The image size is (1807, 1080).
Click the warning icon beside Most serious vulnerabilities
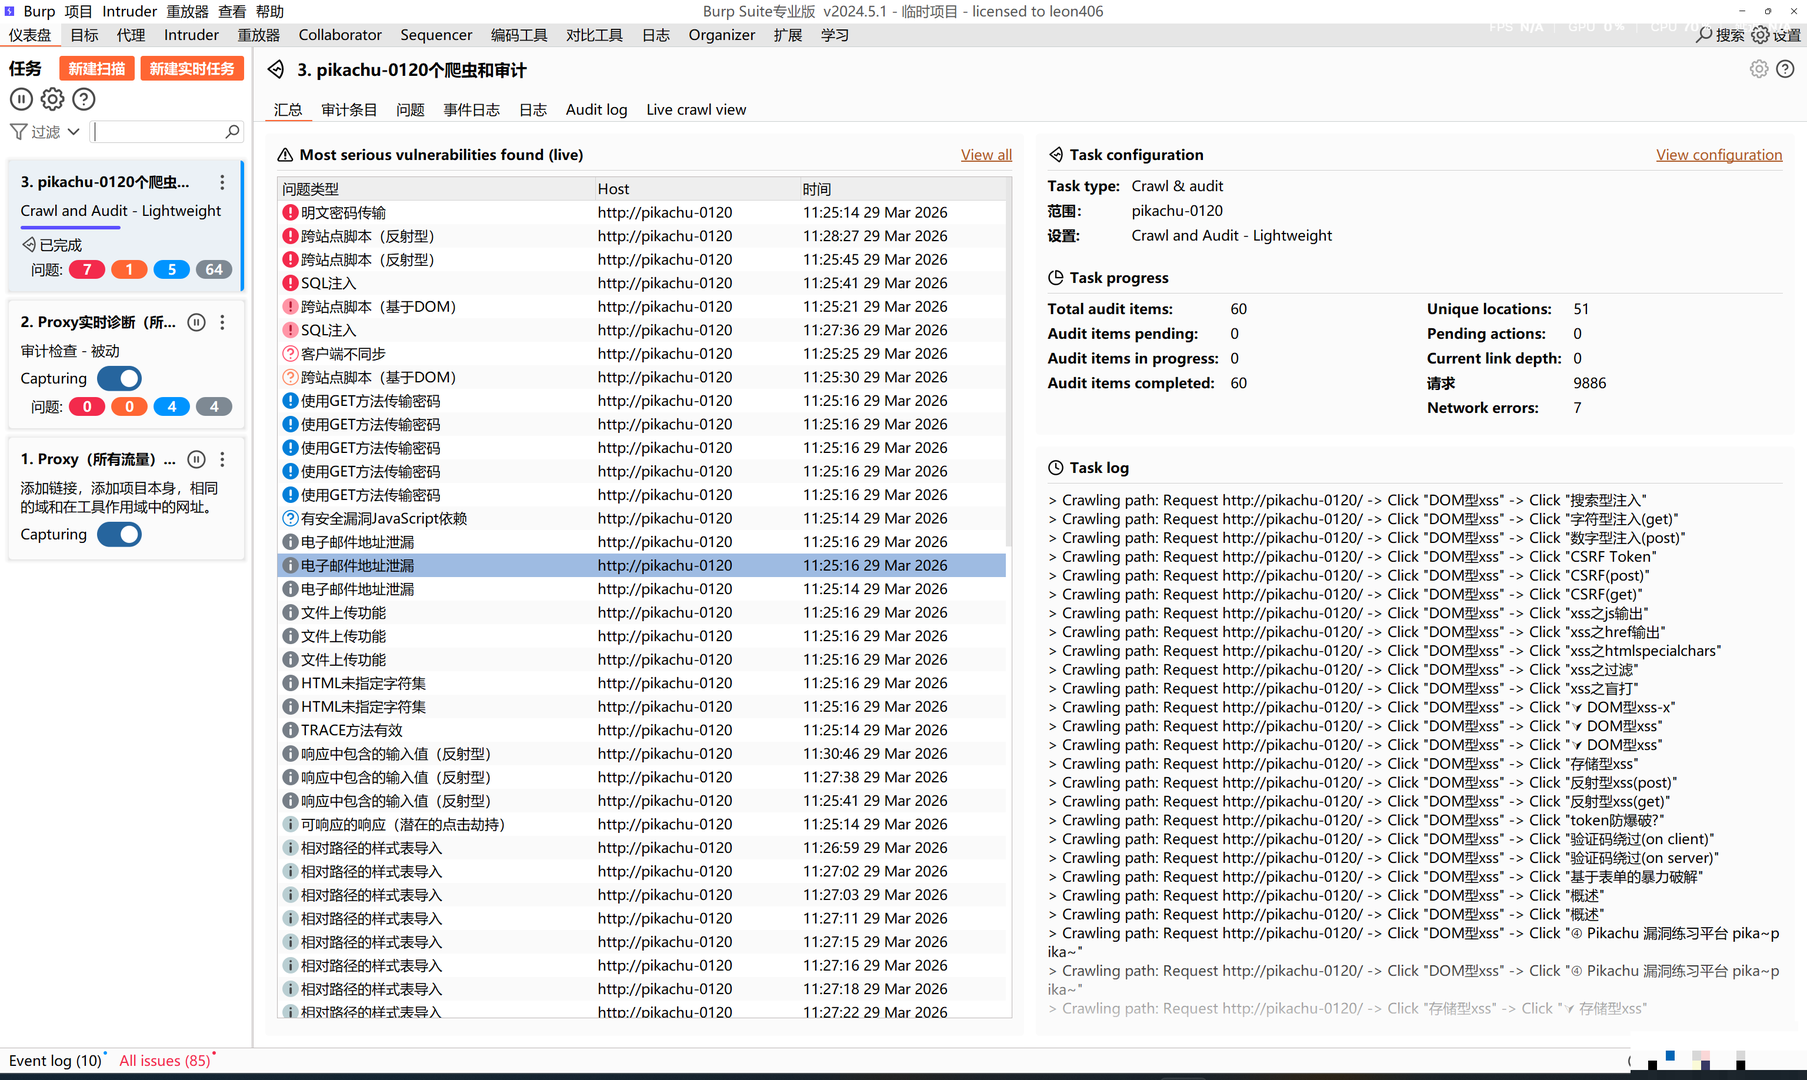click(x=285, y=155)
